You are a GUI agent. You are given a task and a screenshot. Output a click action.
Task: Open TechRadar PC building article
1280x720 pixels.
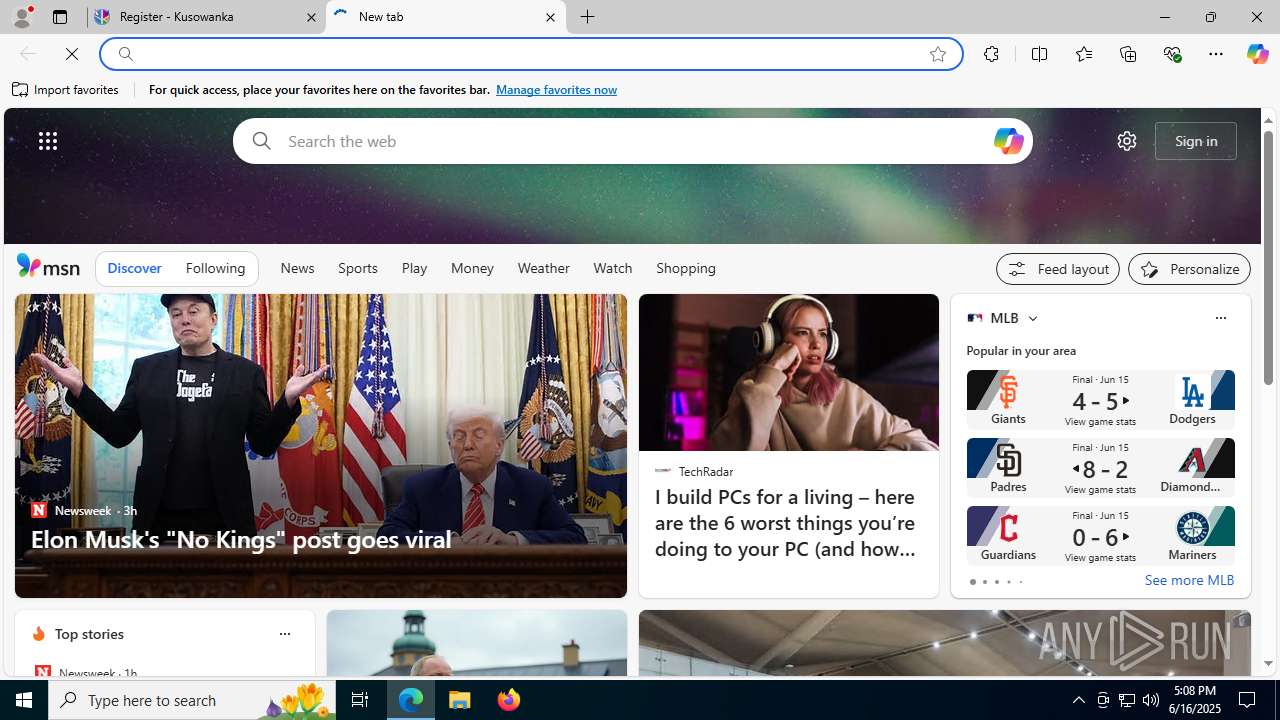coord(785,523)
